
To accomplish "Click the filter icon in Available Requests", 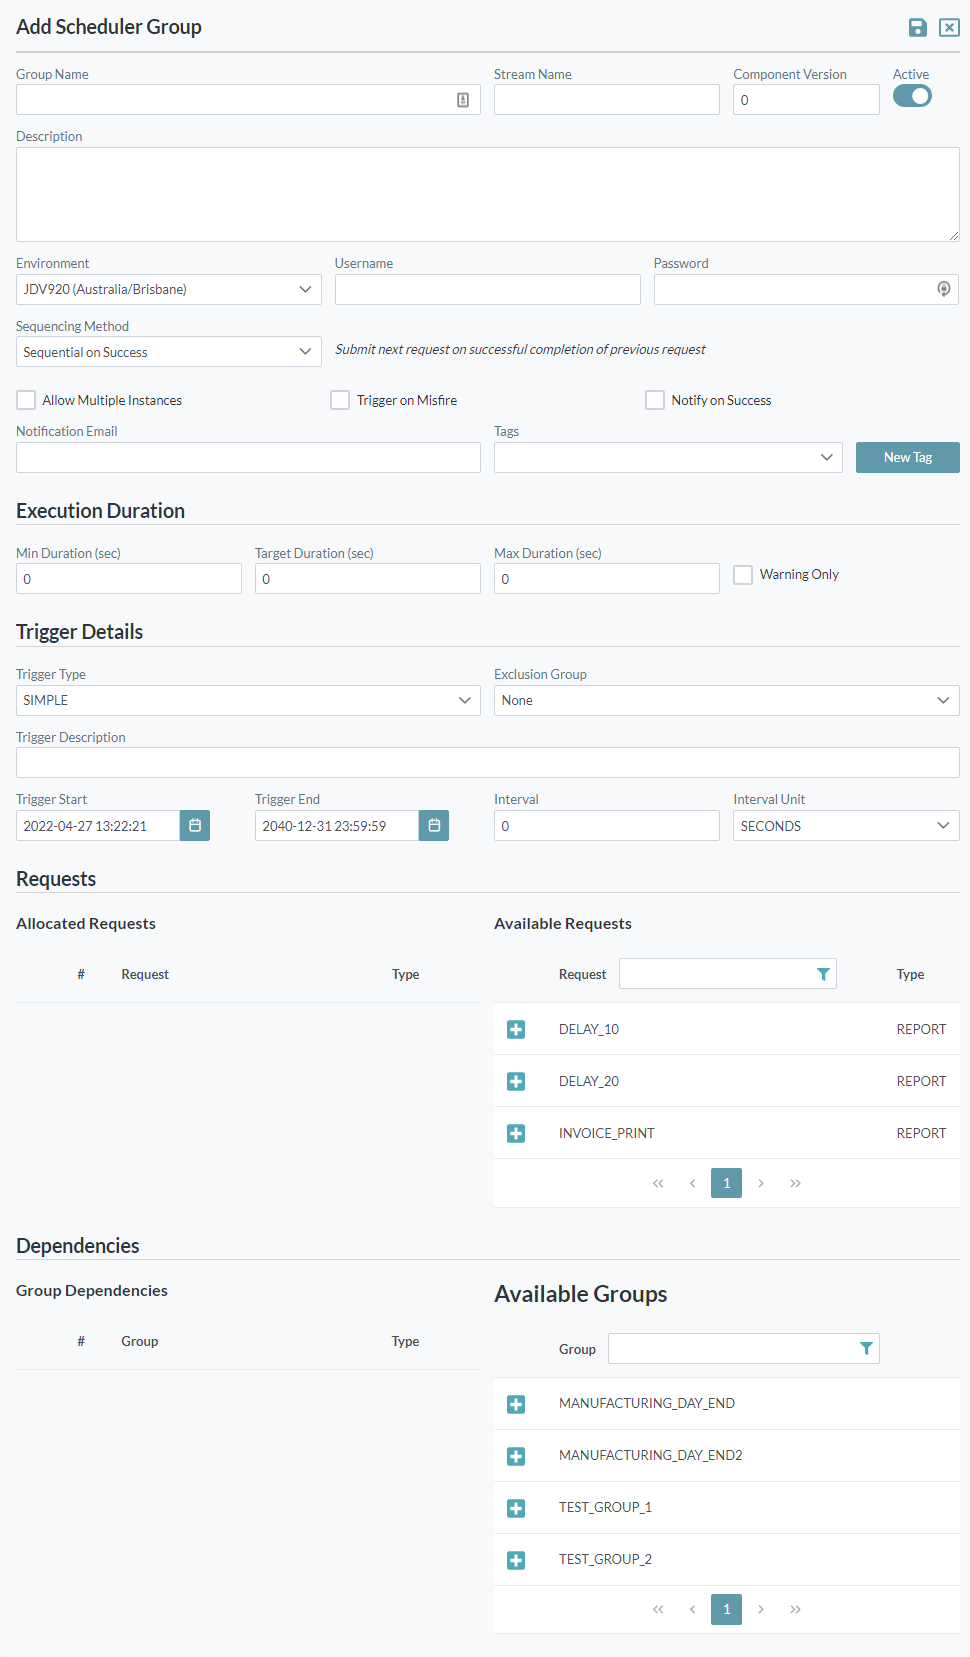I will tap(823, 974).
